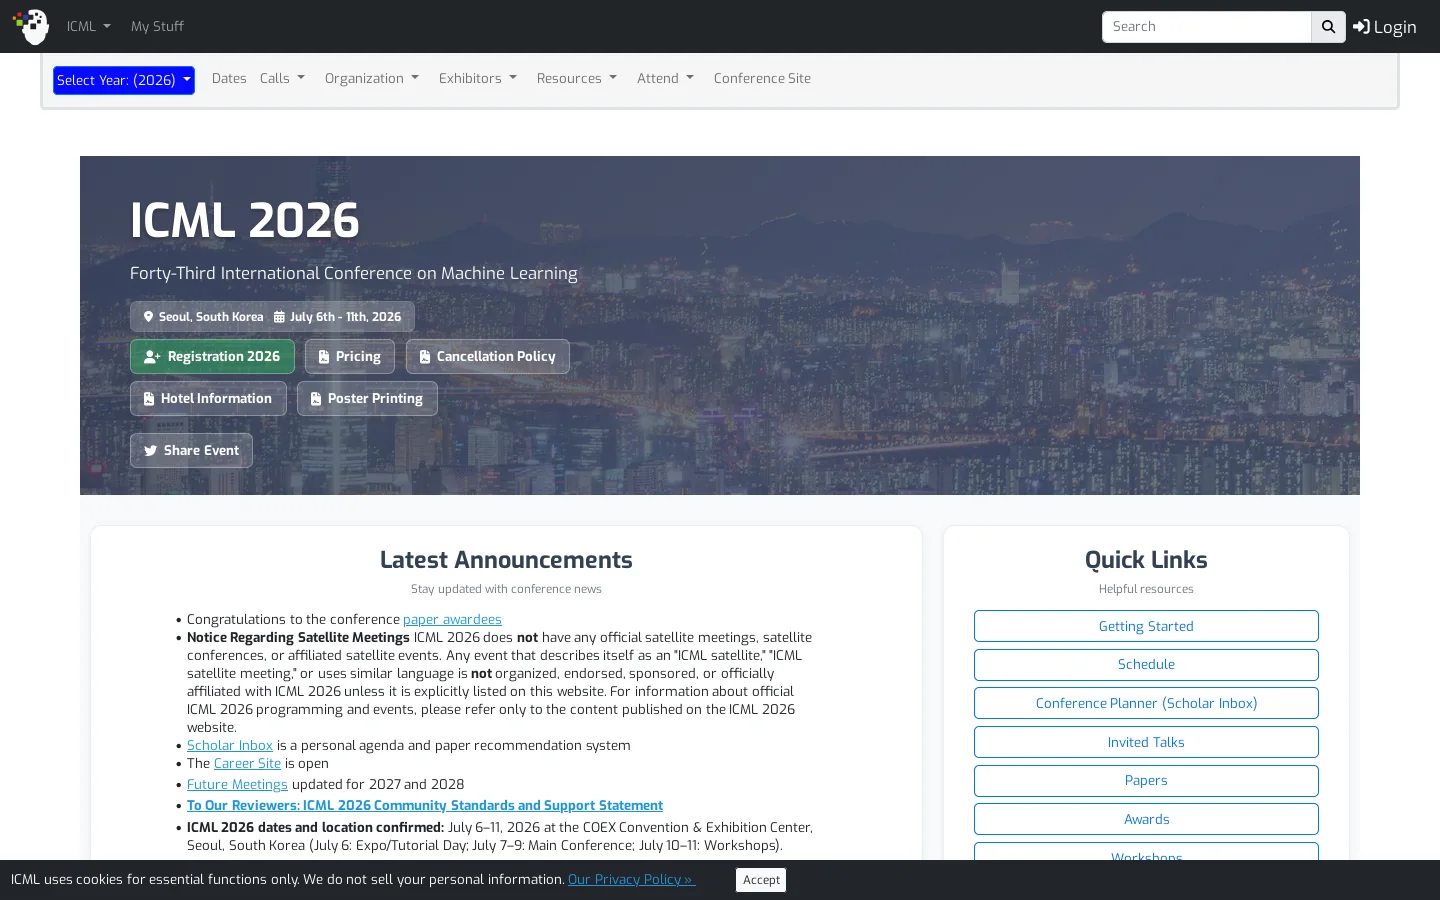
Task: Click the search magnifier button
Action: click(x=1328, y=27)
